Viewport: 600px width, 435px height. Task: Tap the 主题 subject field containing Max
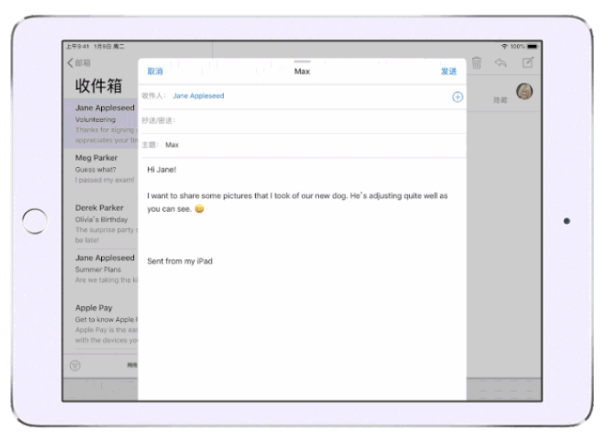[x=300, y=145]
